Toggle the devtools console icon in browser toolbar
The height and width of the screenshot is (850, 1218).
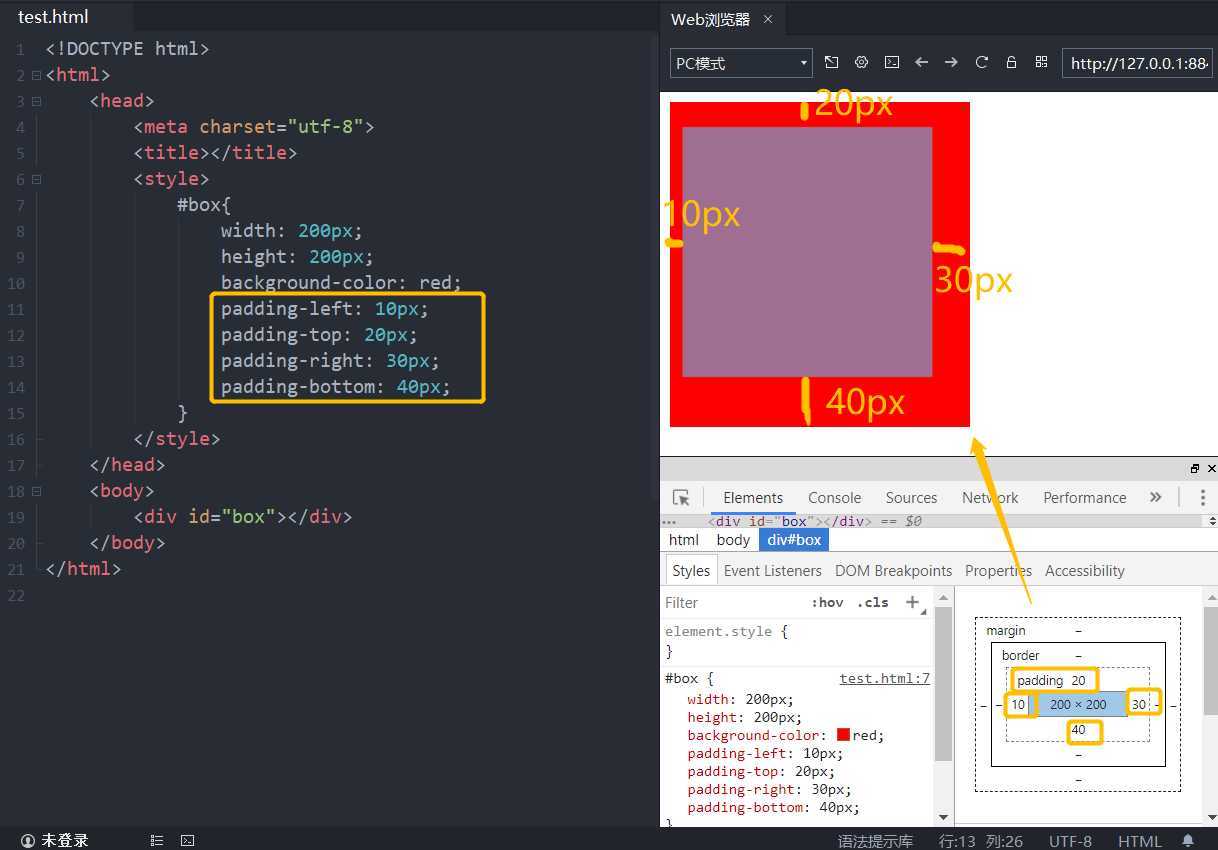pyautogui.click(x=891, y=62)
